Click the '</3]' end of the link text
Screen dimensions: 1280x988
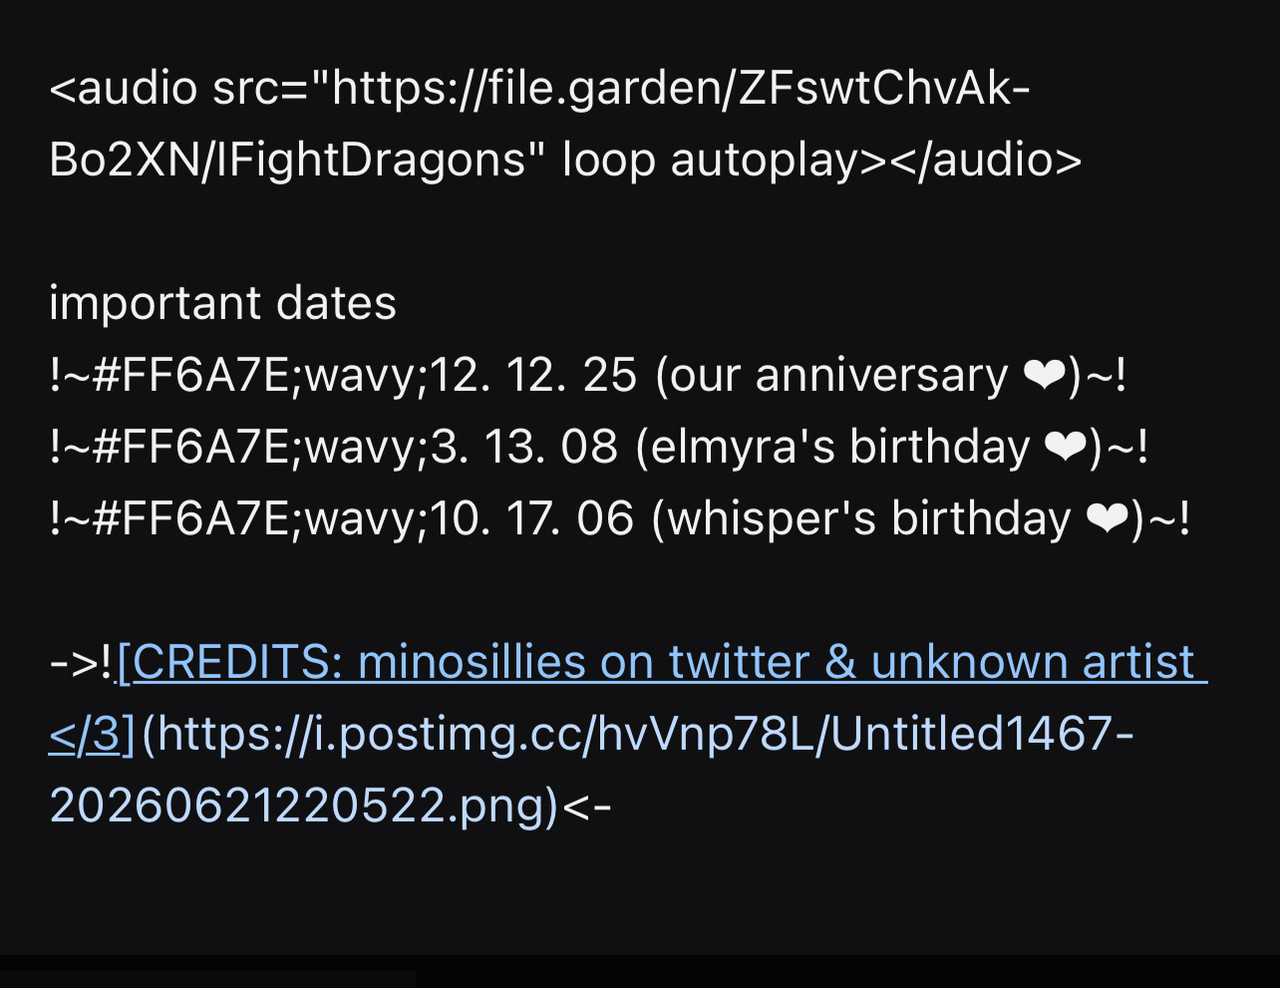tap(91, 734)
